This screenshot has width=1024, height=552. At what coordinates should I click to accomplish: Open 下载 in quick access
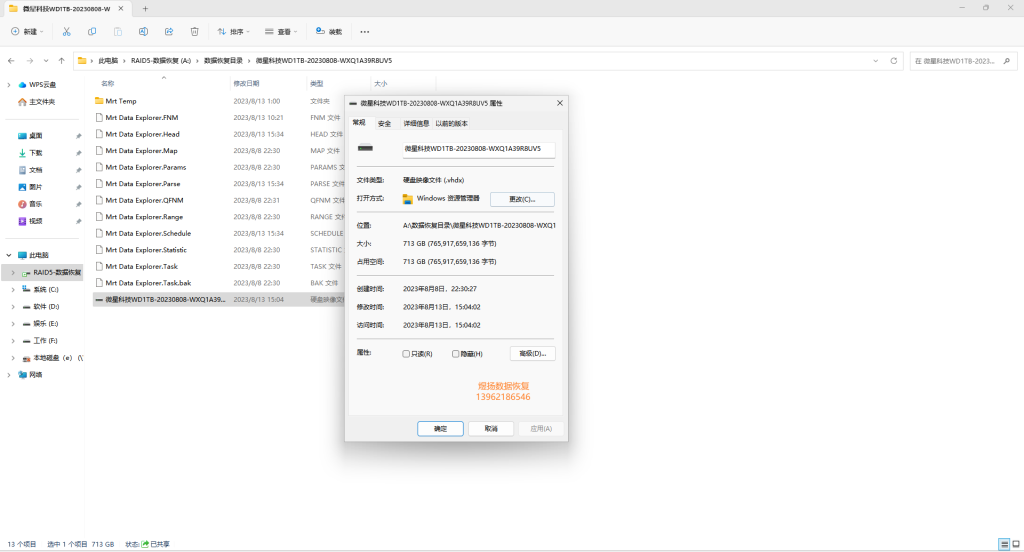coord(35,153)
